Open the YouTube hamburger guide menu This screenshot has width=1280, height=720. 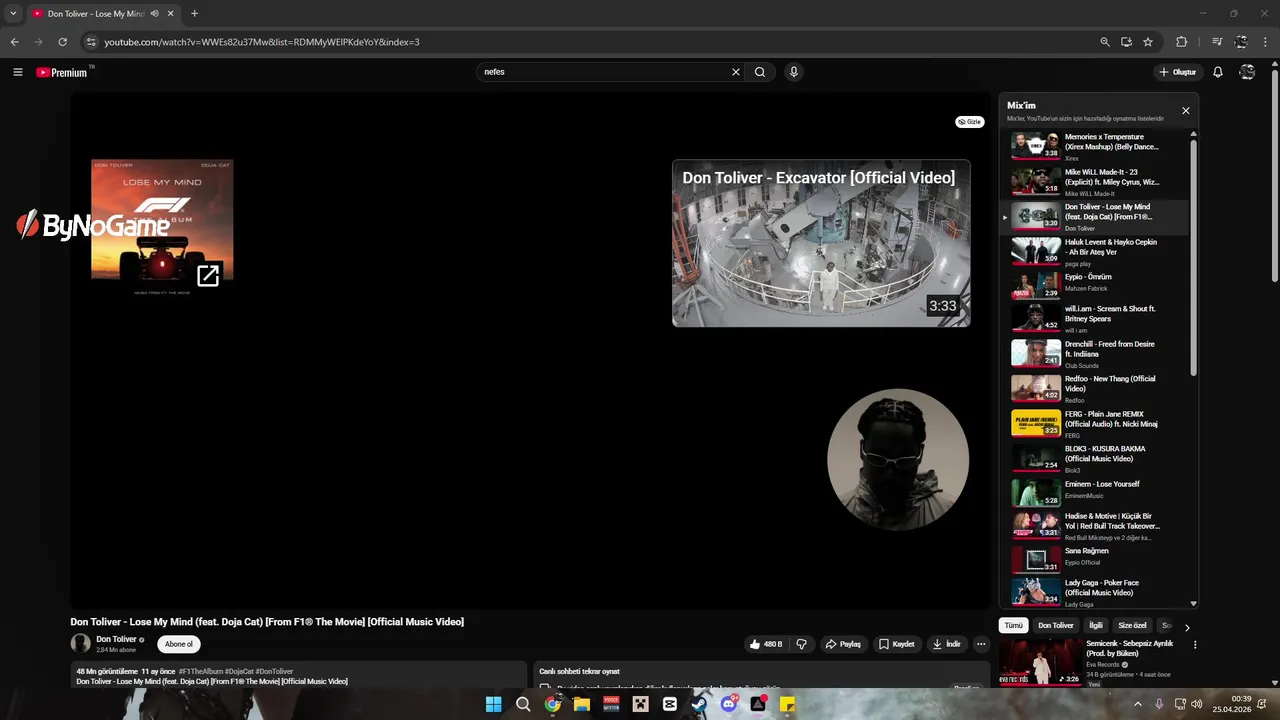pyautogui.click(x=18, y=72)
